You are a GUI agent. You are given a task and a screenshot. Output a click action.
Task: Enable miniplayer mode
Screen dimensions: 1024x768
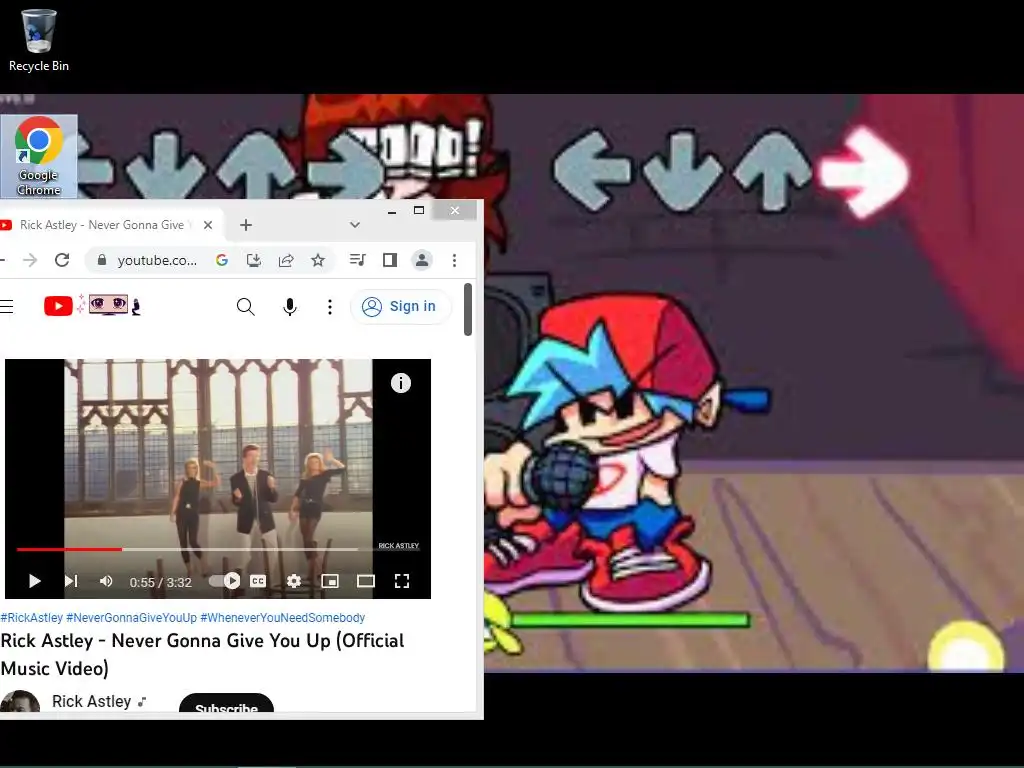coord(330,581)
